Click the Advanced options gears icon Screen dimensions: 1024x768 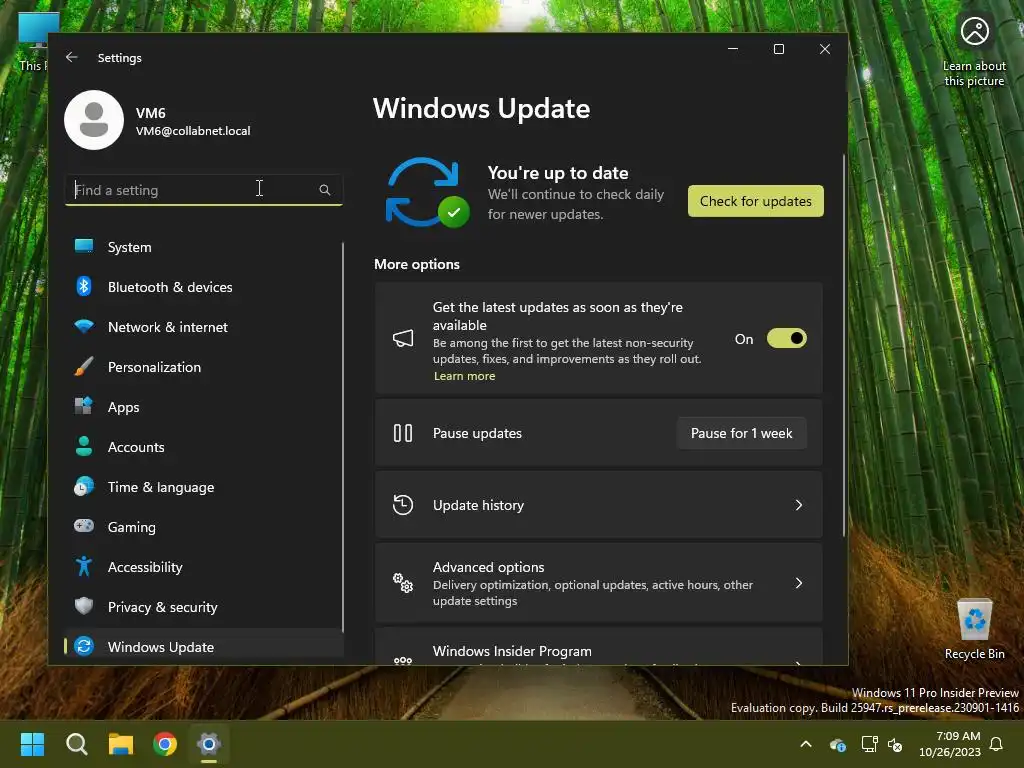(x=403, y=583)
